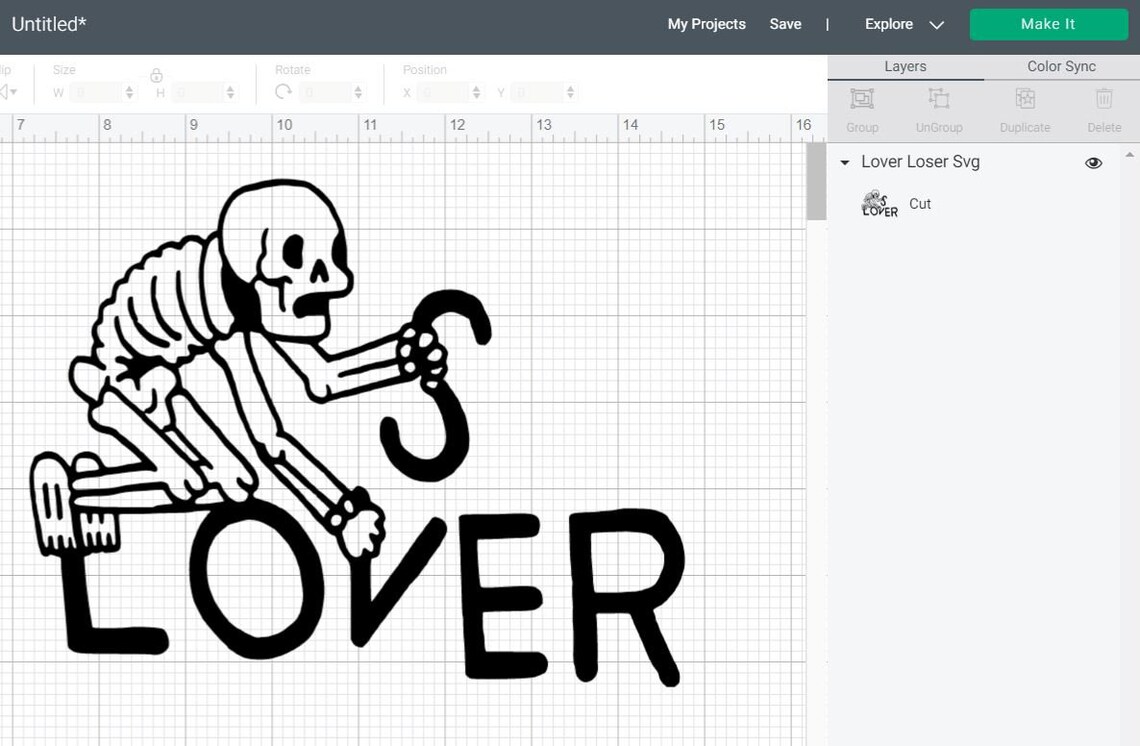Select the Group icon in Layers panel

click(862, 99)
